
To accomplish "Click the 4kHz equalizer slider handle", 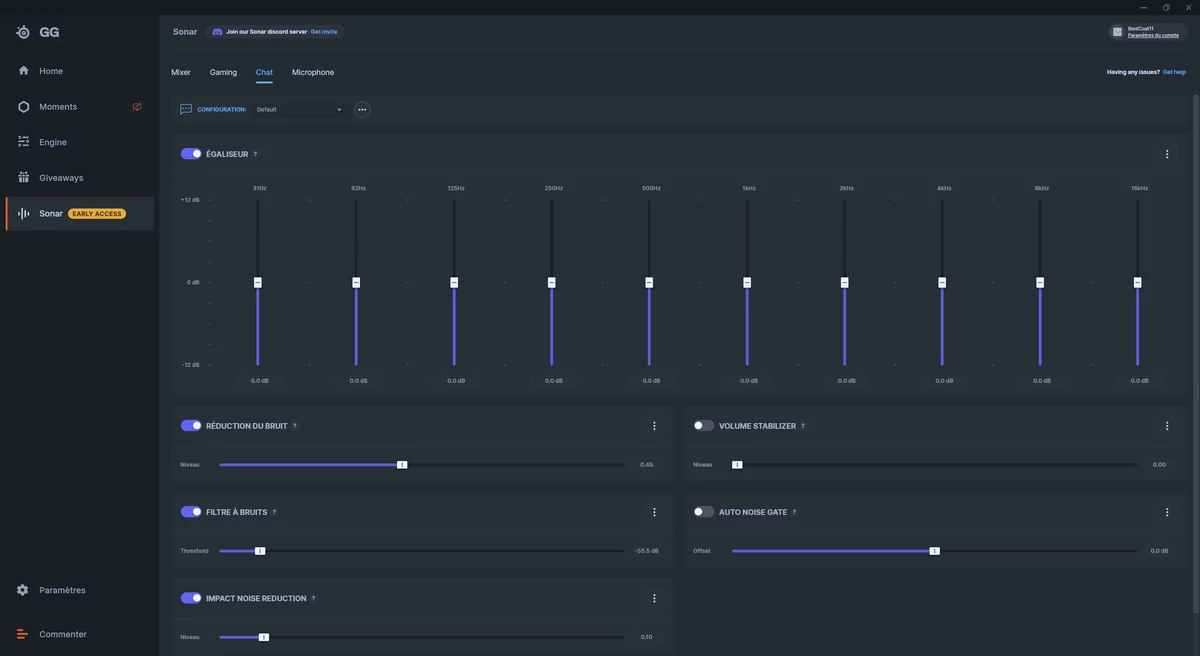I will [942, 283].
